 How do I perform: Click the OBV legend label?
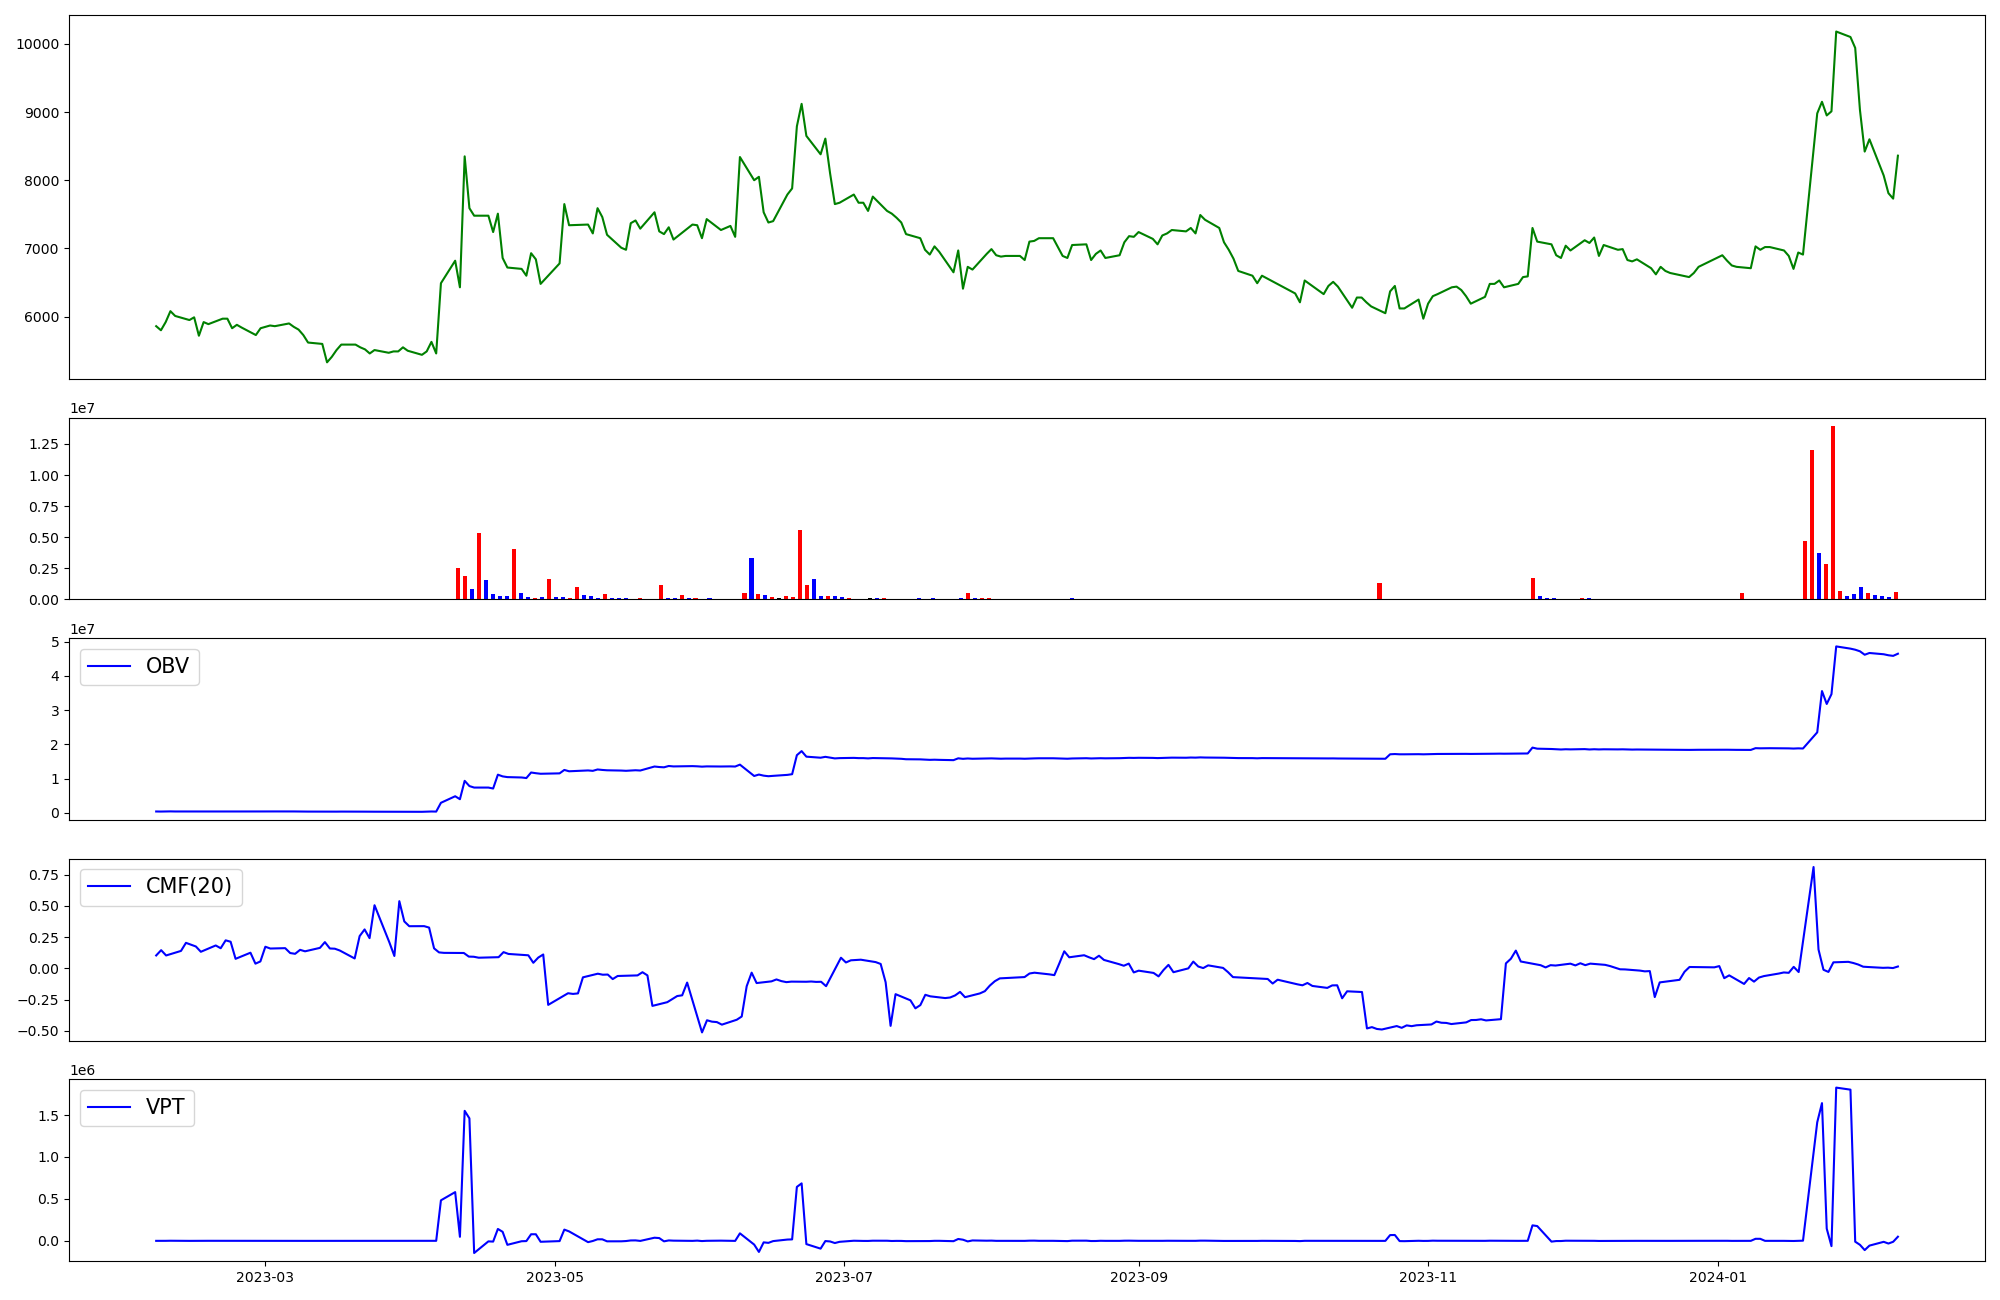(x=167, y=667)
